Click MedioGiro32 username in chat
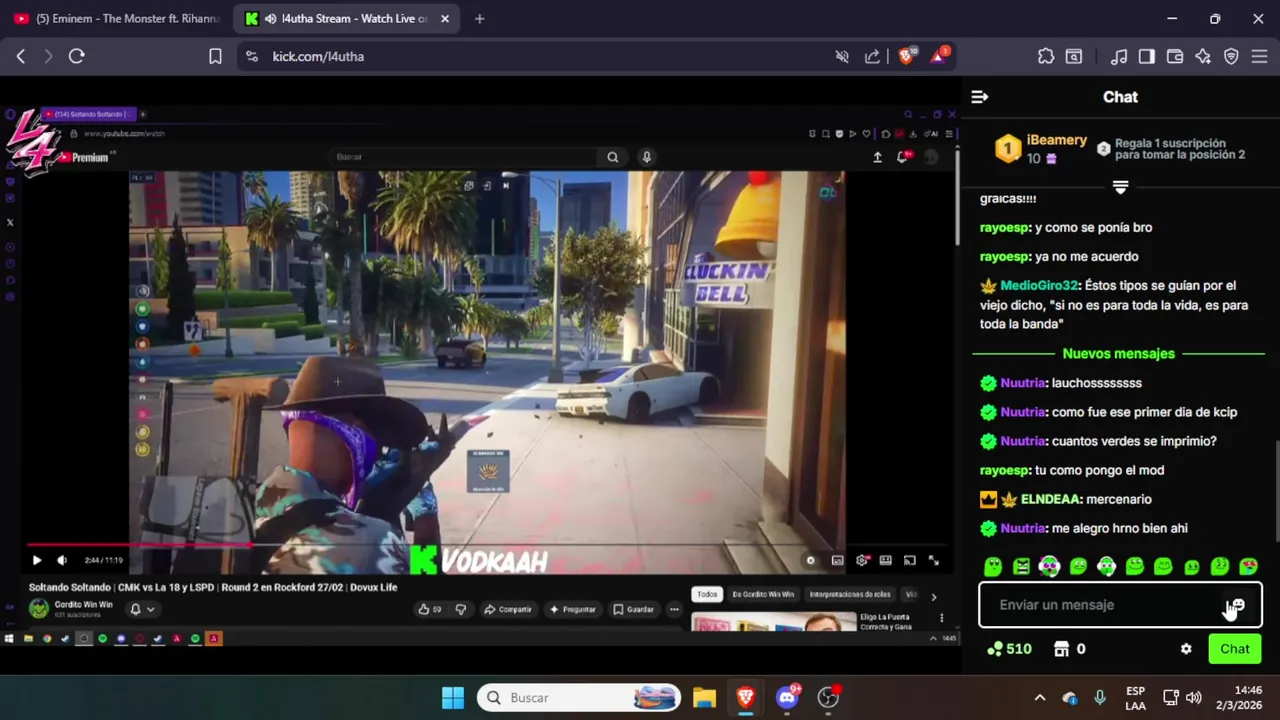This screenshot has width=1280, height=720. [x=1039, y=285]
